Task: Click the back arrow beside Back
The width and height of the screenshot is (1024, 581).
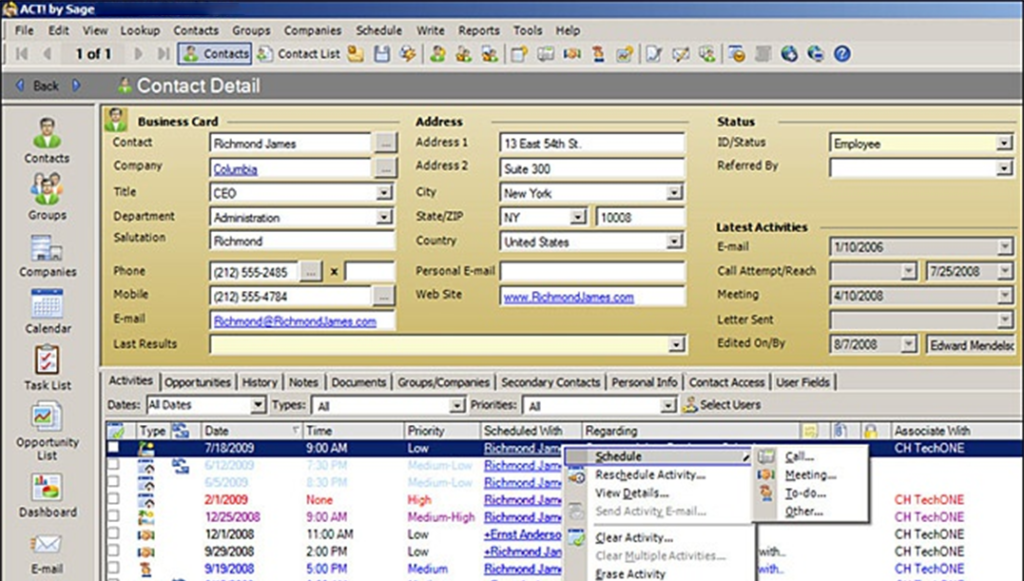Action: (x=20, y=86)
